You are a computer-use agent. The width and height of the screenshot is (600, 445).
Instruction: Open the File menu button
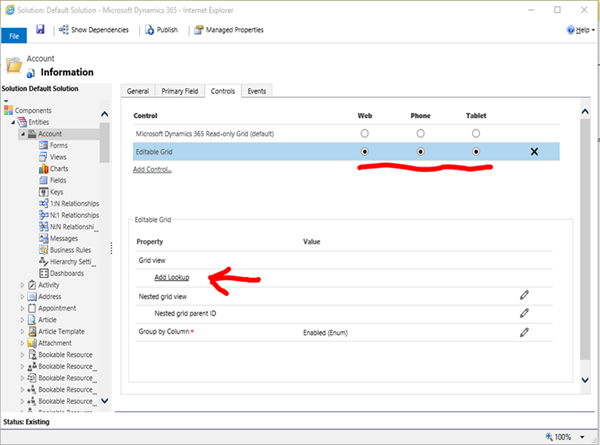(14, 33)
